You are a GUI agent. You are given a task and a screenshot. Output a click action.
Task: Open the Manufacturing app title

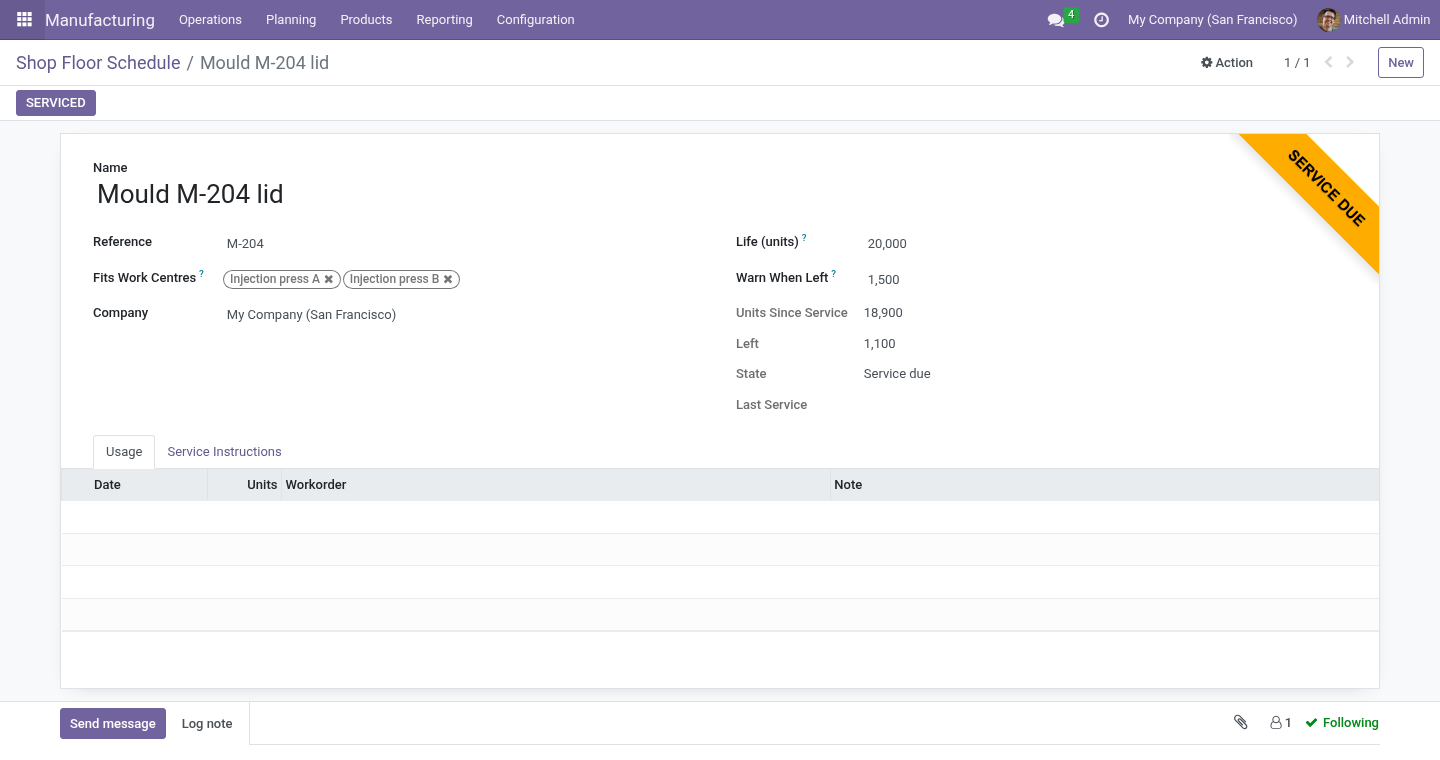click(100, 20)
